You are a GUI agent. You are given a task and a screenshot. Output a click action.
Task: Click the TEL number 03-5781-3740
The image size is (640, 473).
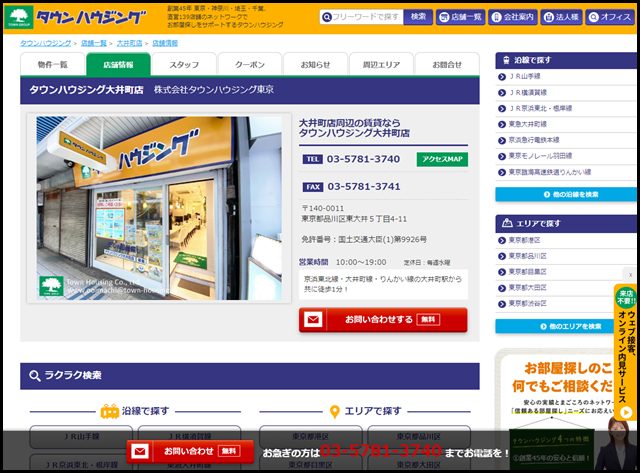(x=363, y=159)
